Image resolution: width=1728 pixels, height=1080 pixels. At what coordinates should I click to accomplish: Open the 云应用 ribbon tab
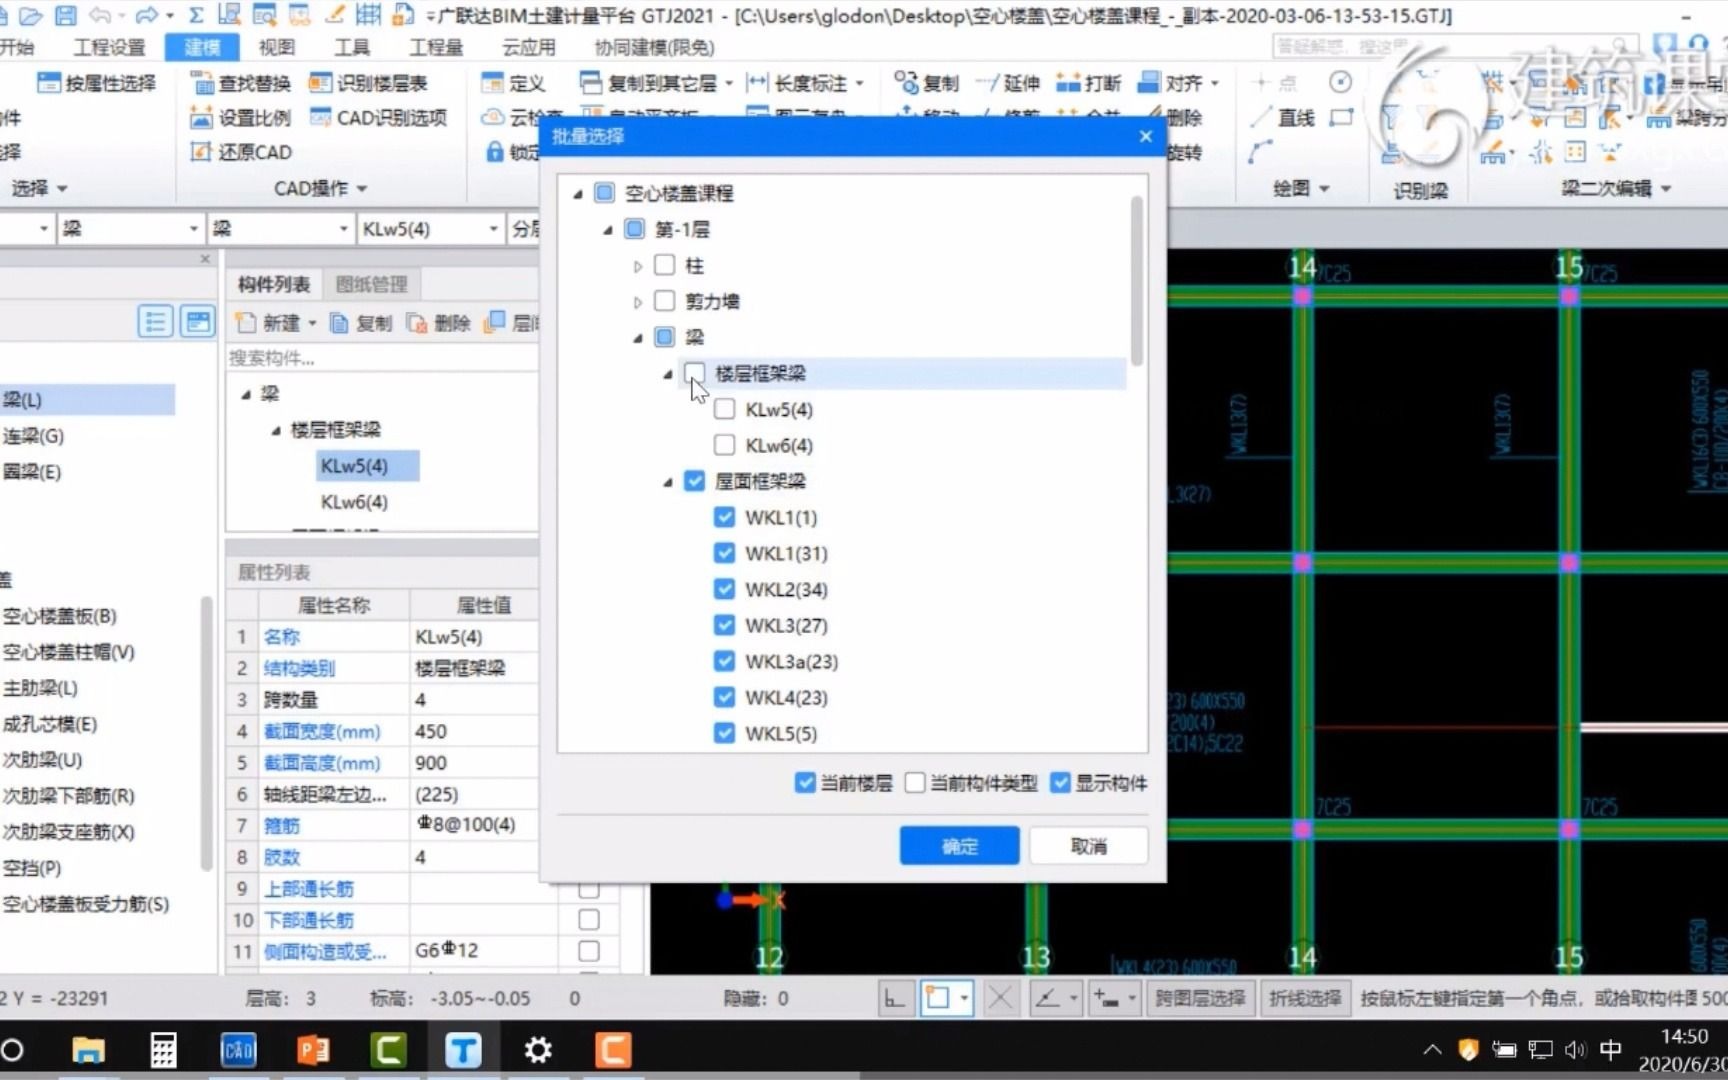pos(528,47)
